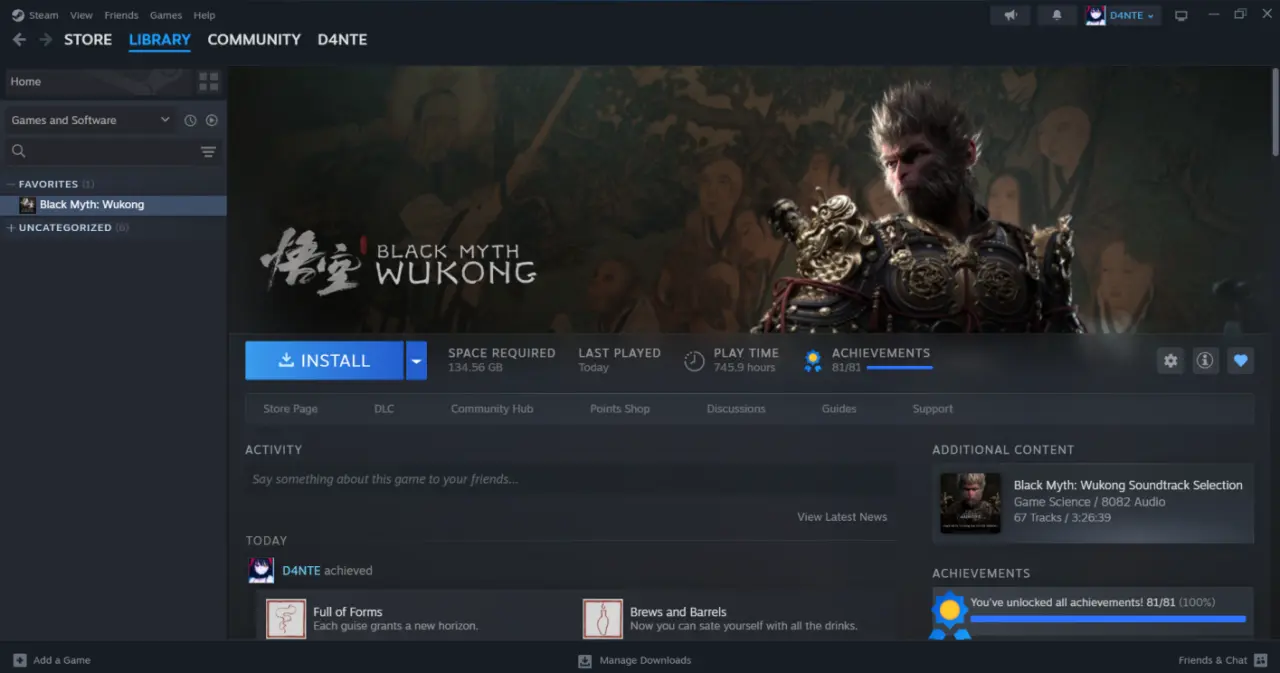Screen dimensions: 1280x673
Task: Open the DLC link
Action: coord(384,409)
